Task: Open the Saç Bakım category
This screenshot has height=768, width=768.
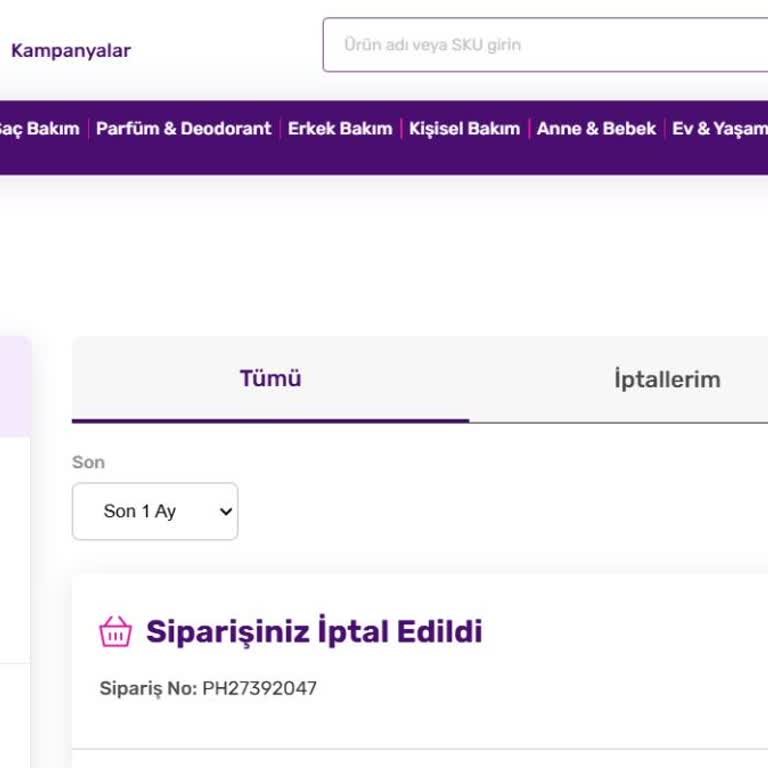Action: click(x=39, y=128)
